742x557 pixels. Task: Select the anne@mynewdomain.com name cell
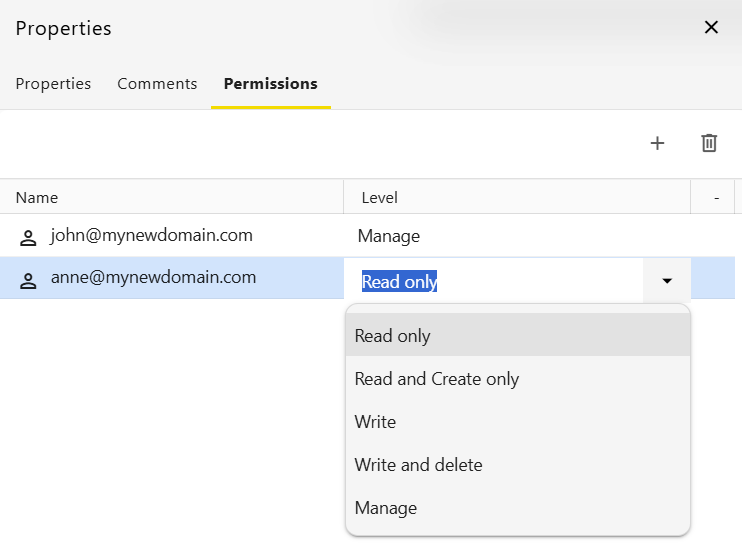tap(172, 278)
